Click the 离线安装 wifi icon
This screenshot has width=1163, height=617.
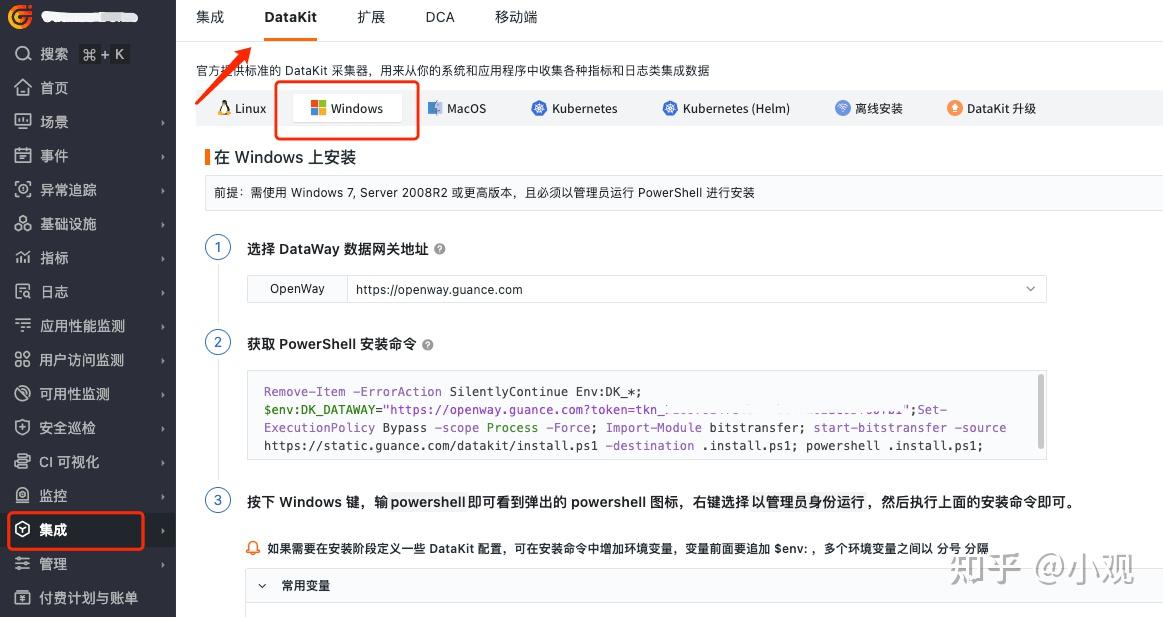pyautogui.click(x=843, y=108)
